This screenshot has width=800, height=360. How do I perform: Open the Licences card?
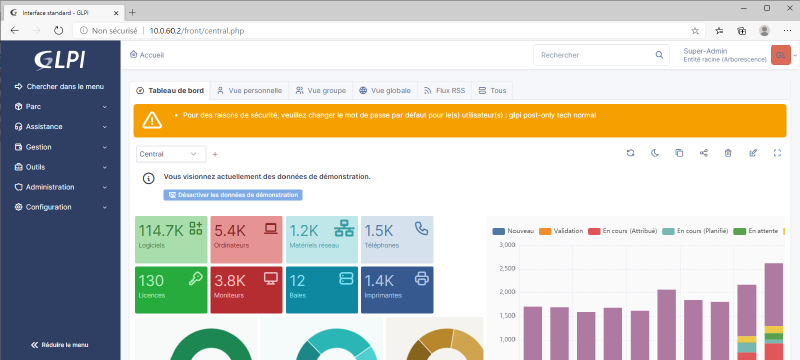click(171, 290)
